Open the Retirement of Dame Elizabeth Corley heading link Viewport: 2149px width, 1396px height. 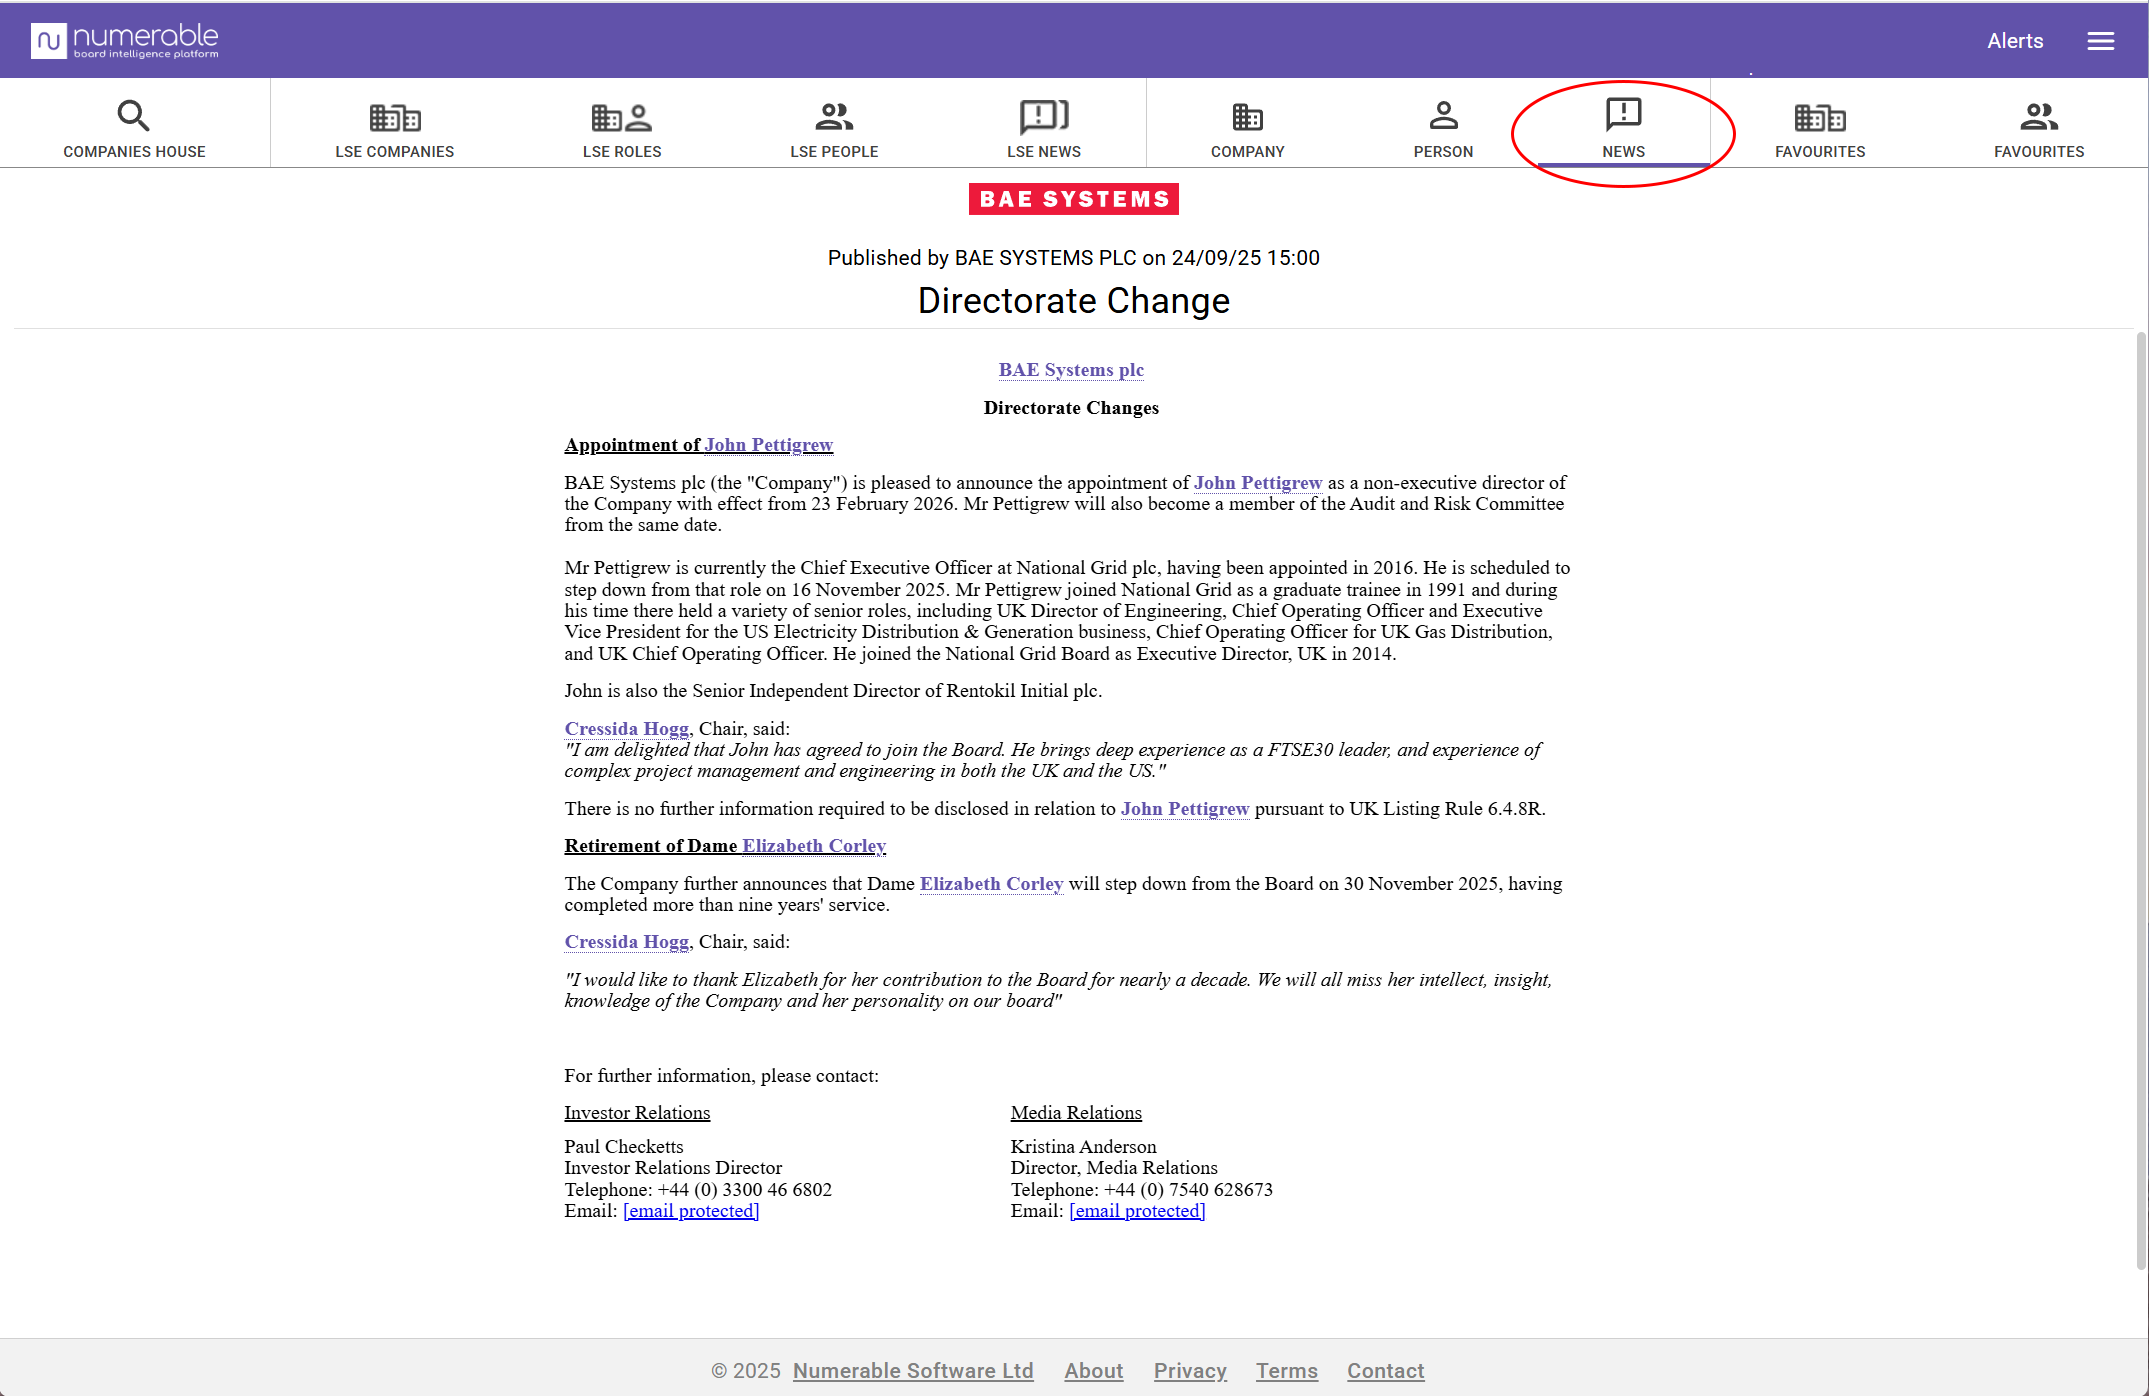tap(813, 846)
